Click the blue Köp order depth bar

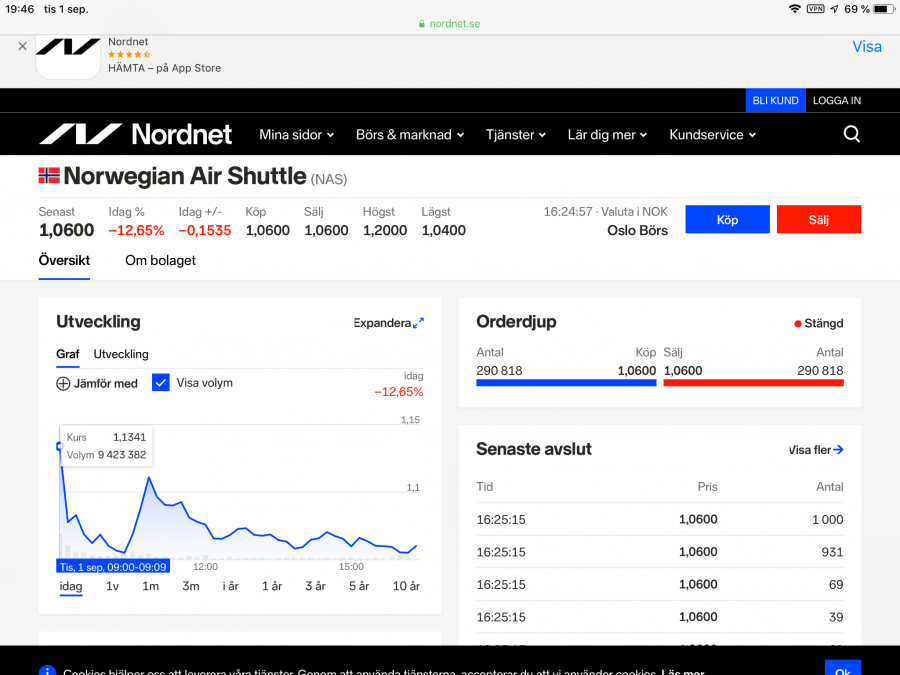(566, 382)
